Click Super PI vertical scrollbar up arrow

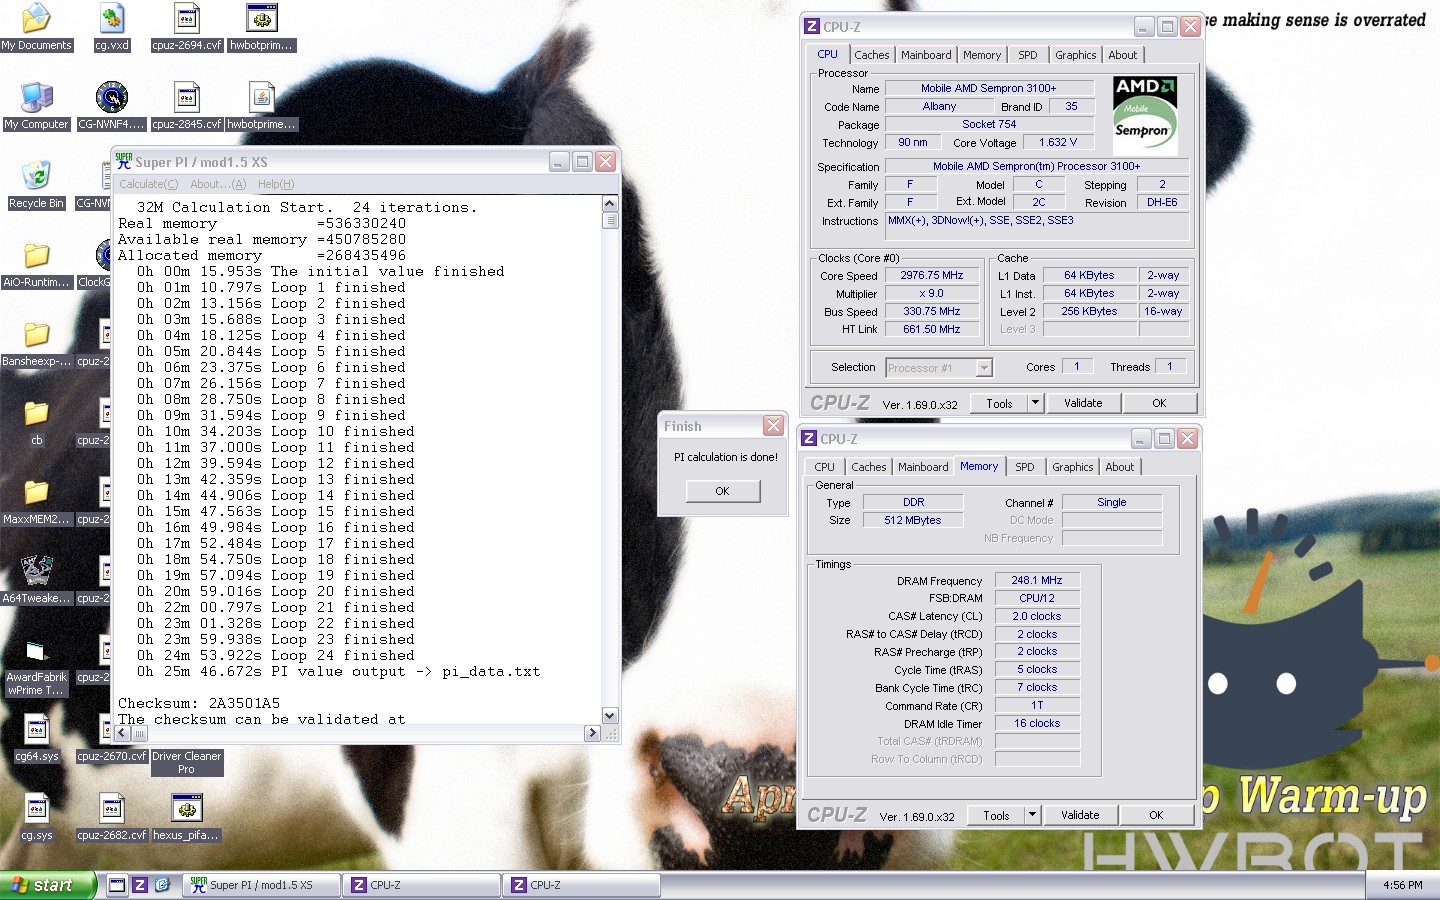[610, 204]
